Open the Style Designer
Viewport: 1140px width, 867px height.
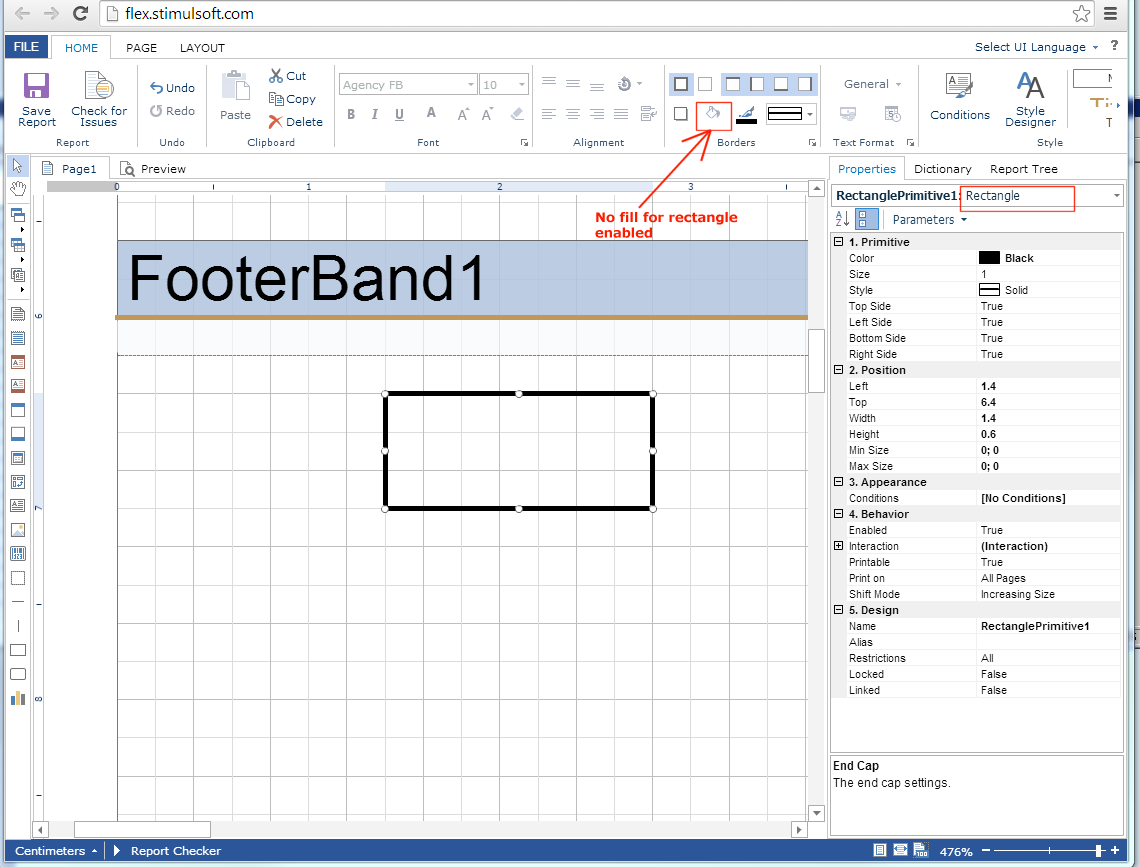tap(1030, 100)
